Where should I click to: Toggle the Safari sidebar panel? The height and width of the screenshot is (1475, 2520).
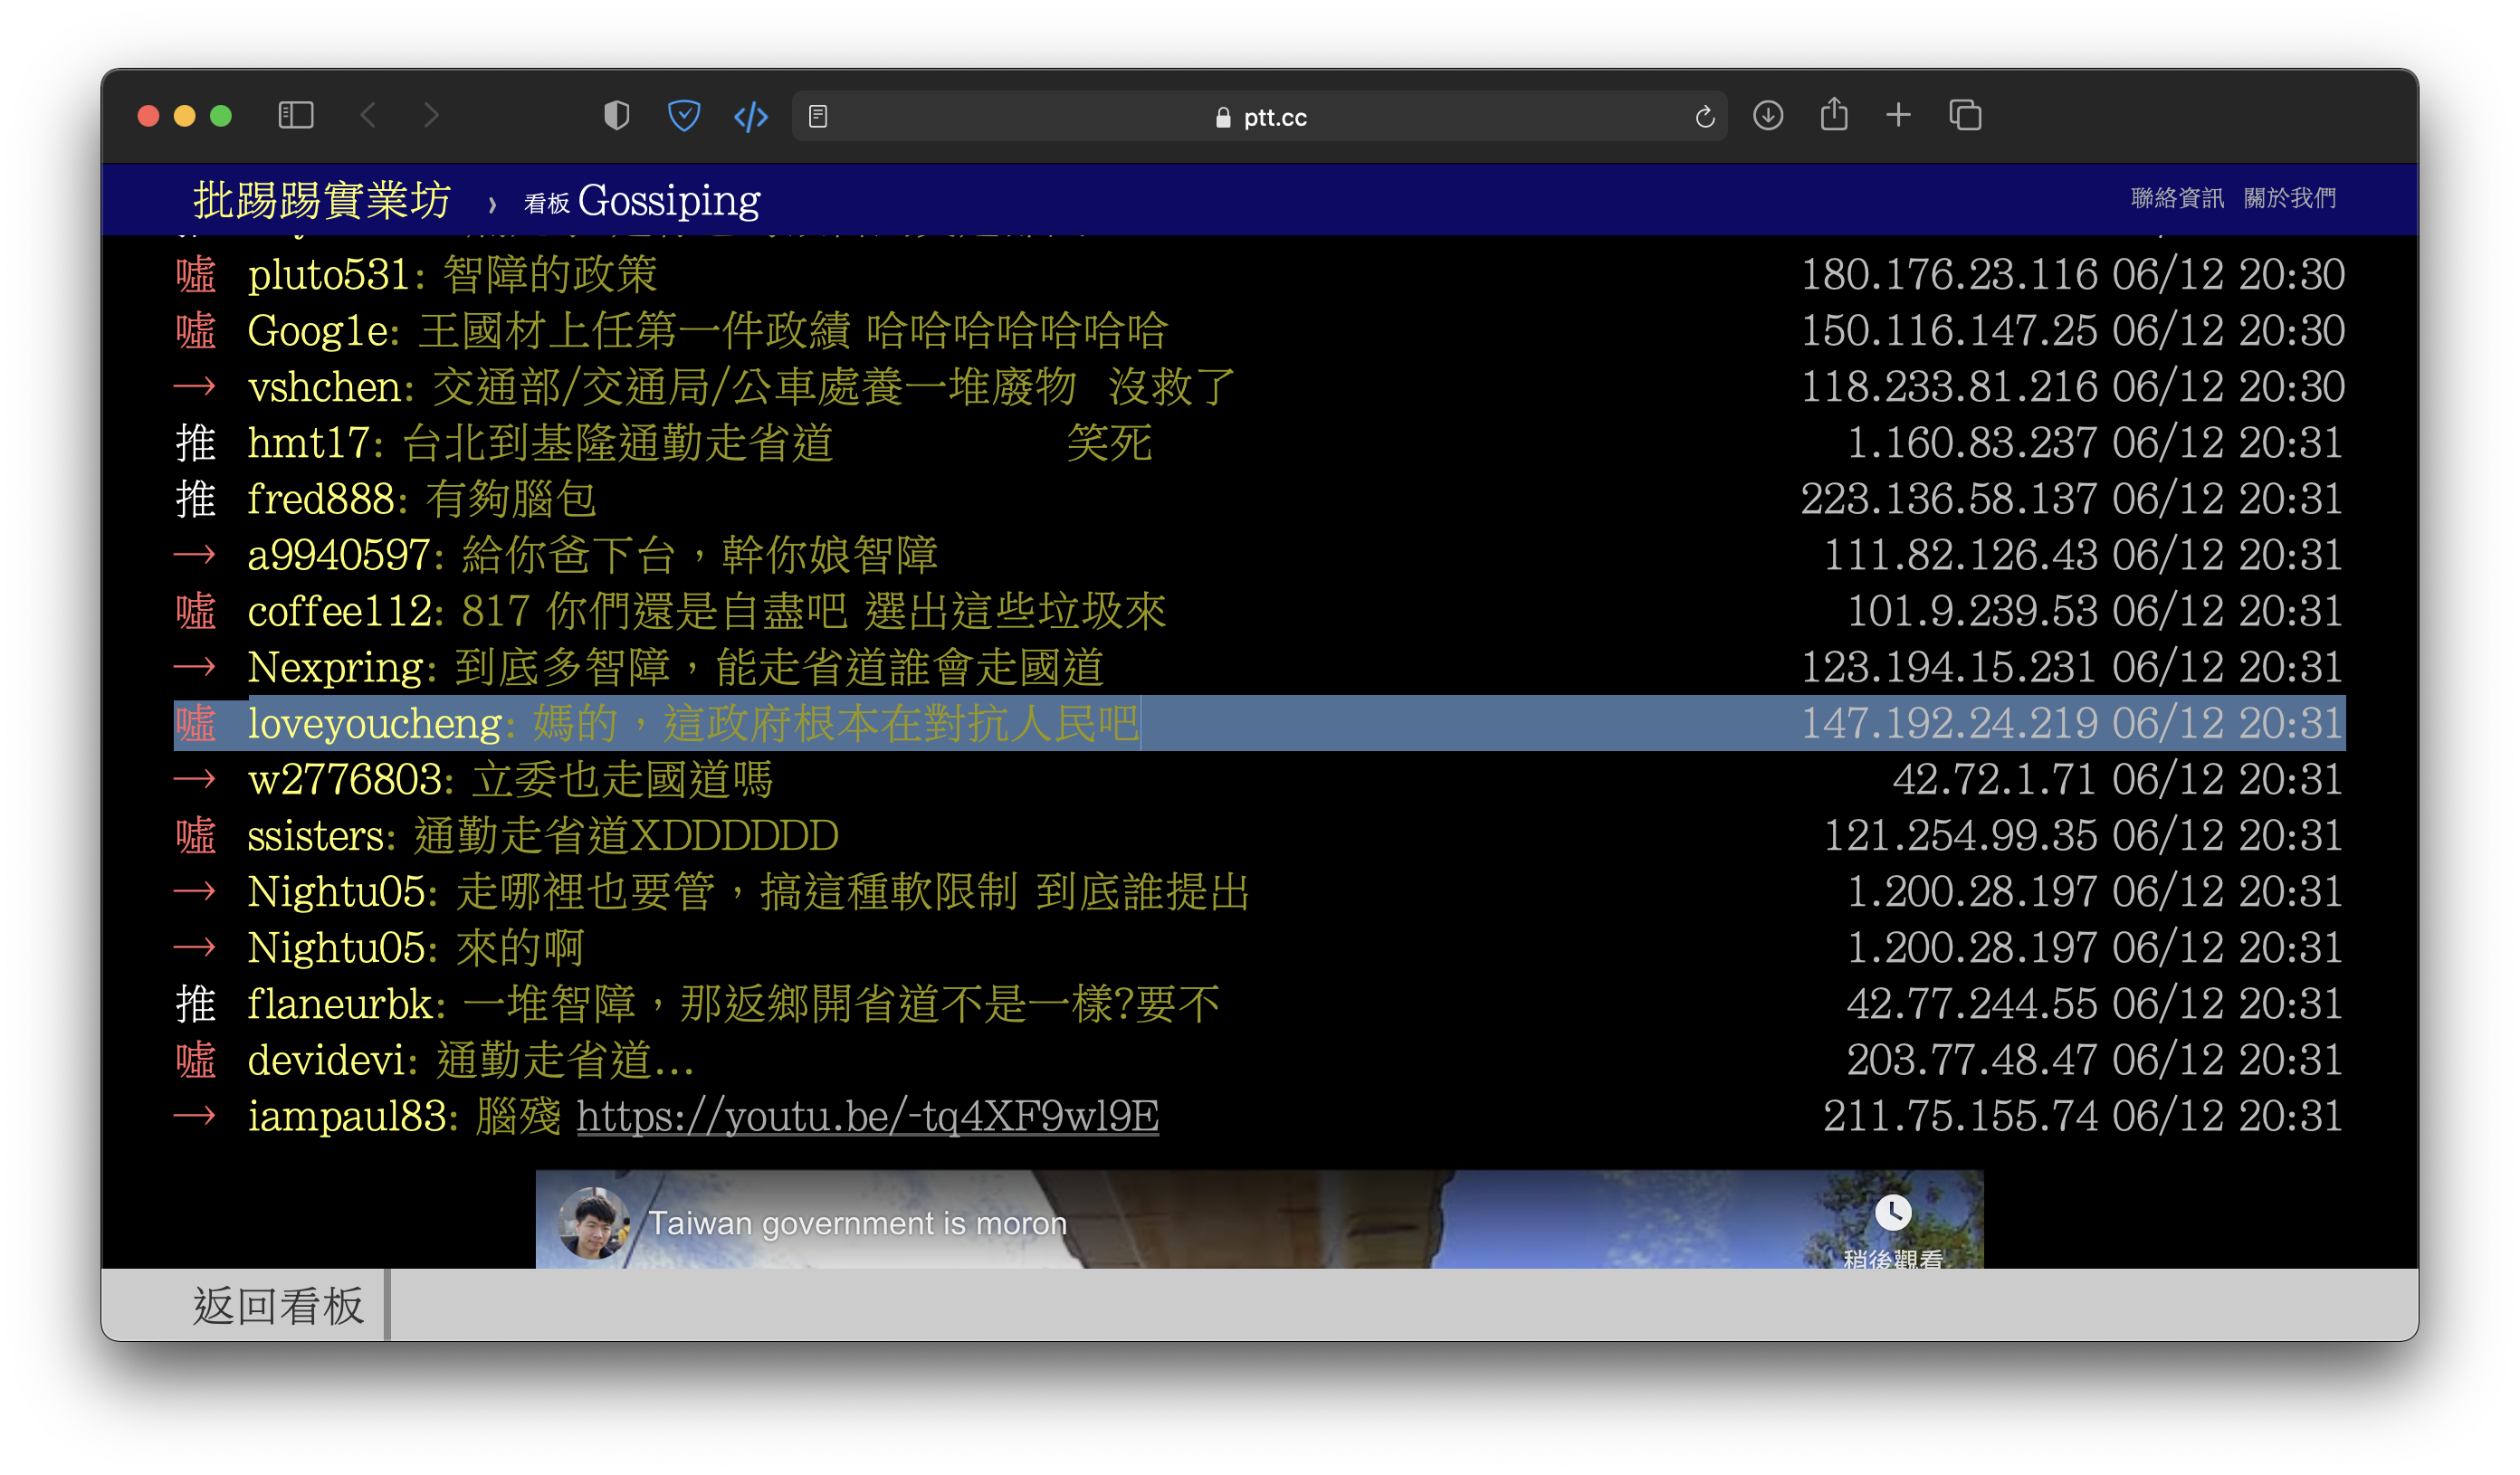(295, 116)
